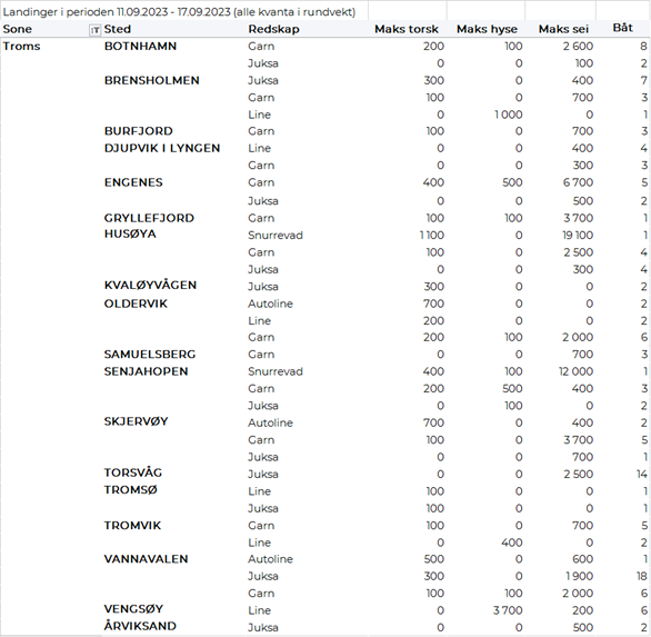Viewport: 651px width, 637px height.
Task: Open the Sone column filter dropdown
Action: [x=94, y=30]
